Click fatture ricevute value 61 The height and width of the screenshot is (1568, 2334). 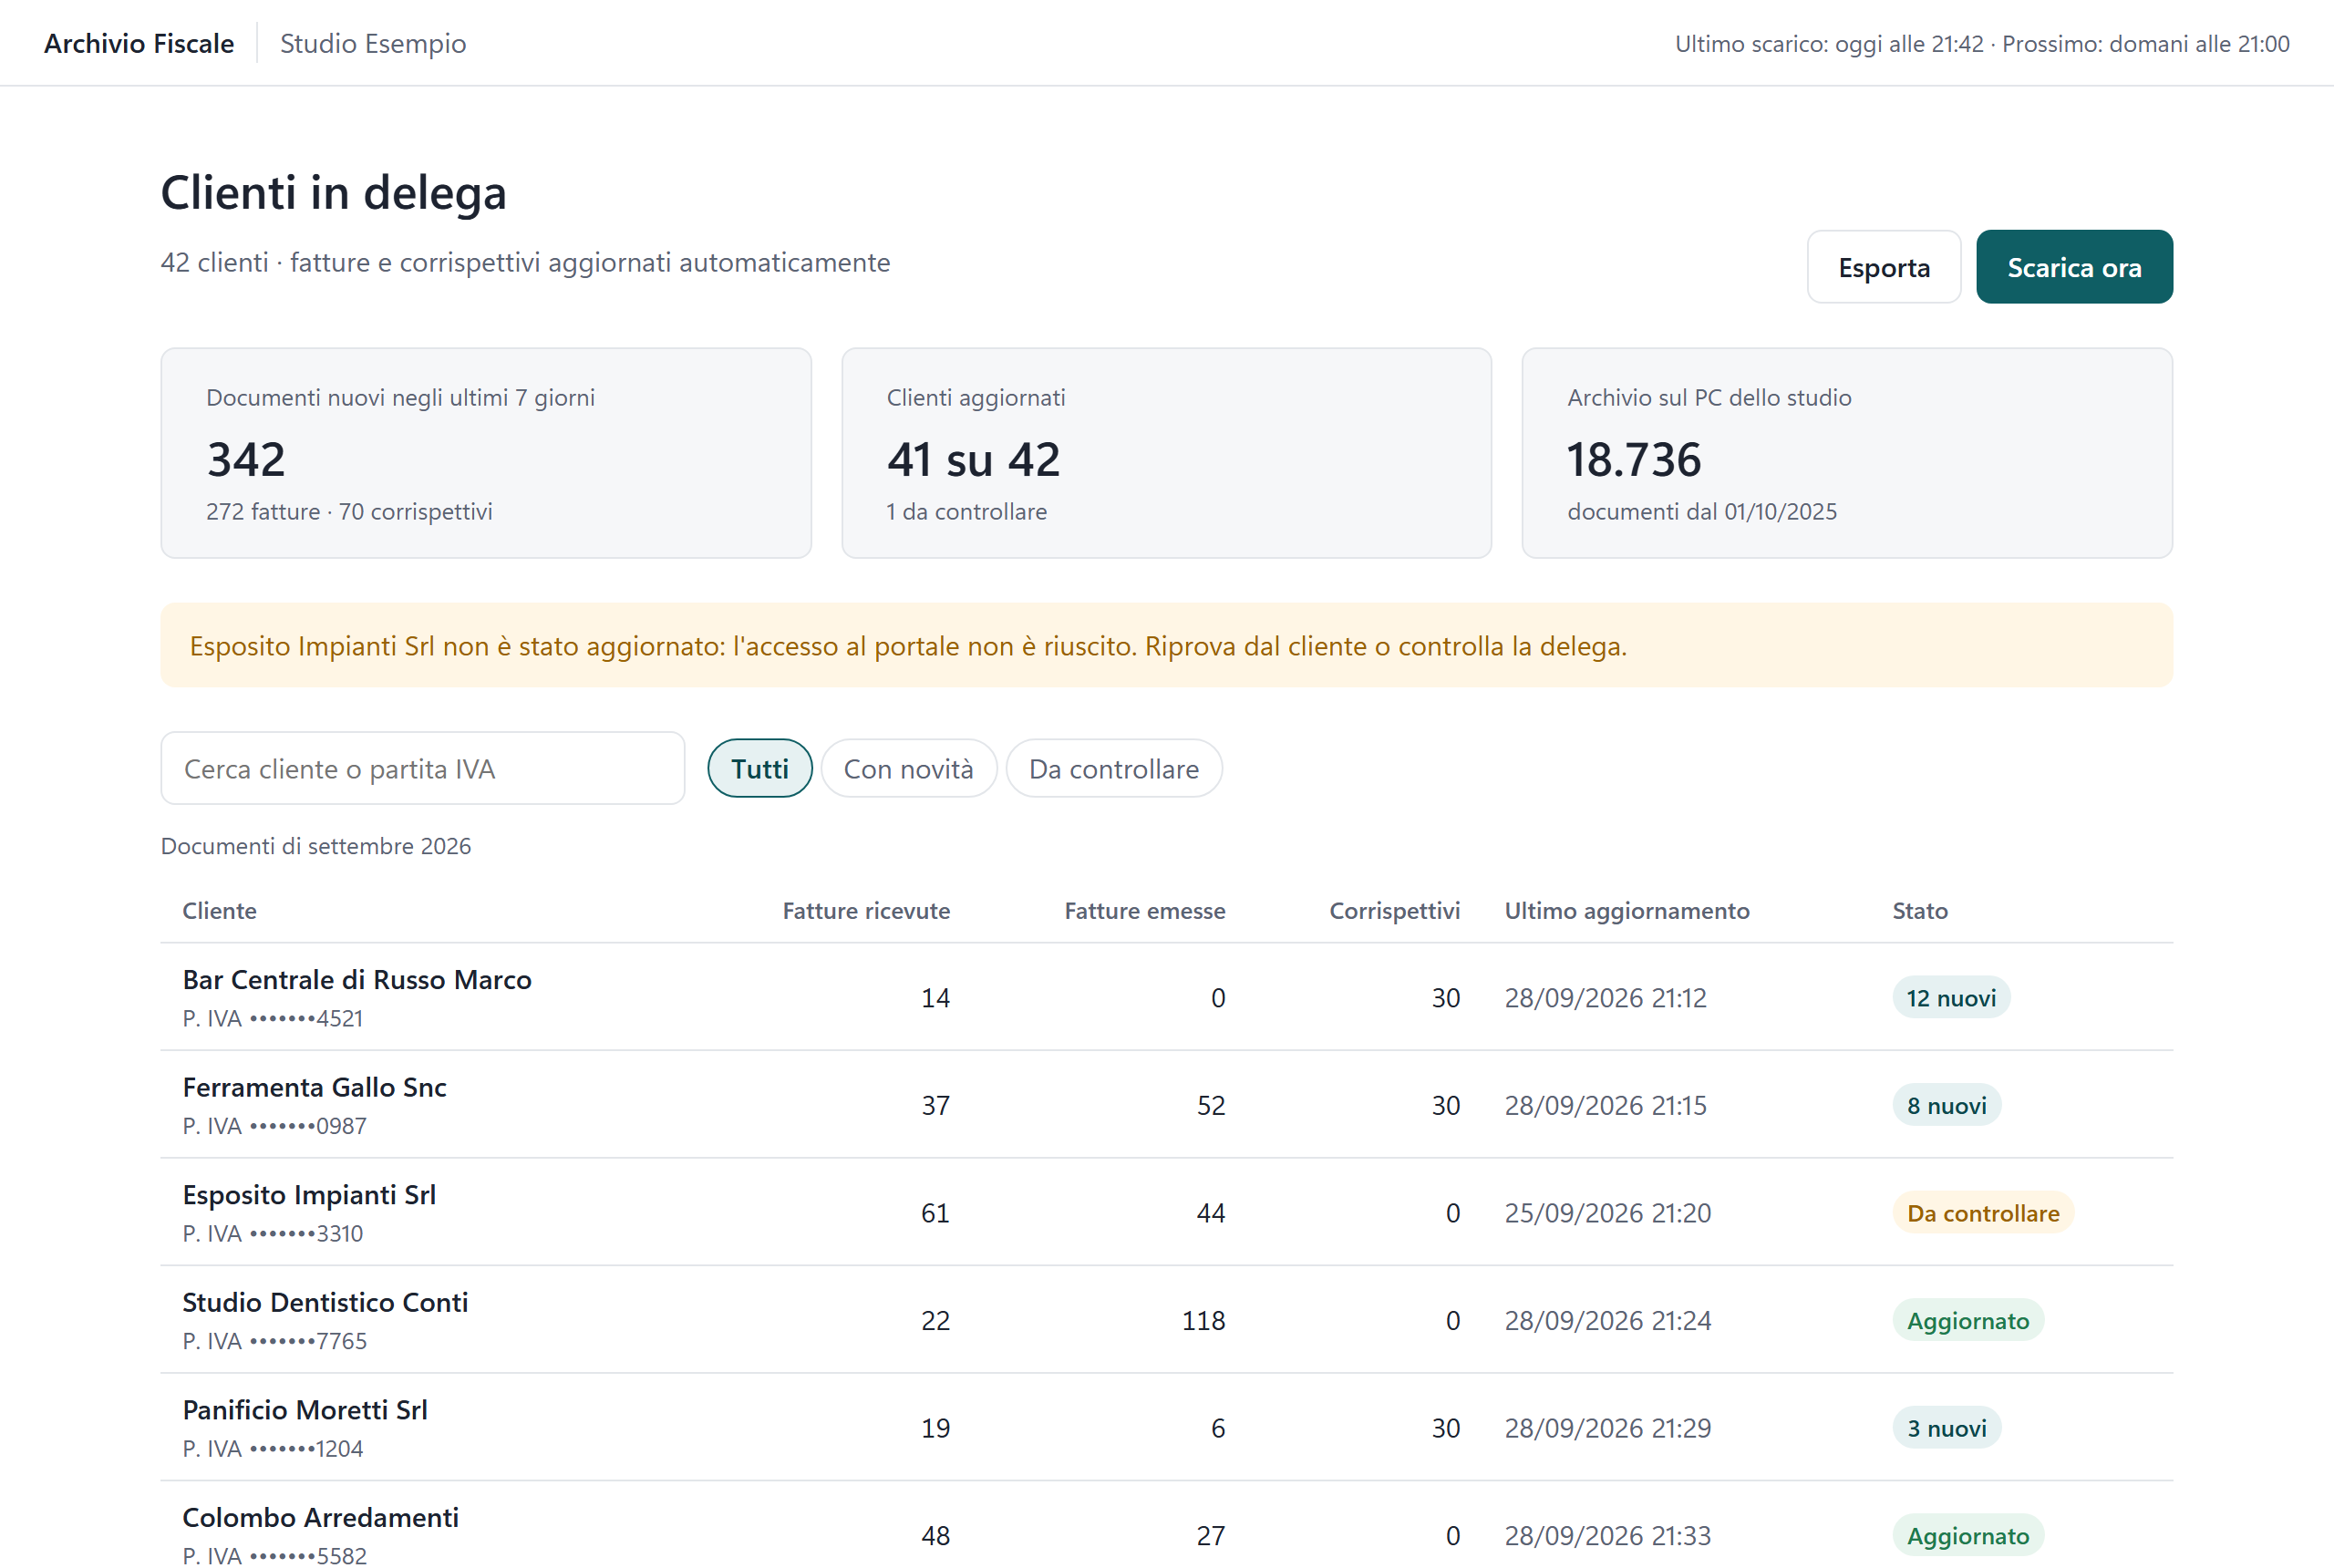click(935, 1212)
